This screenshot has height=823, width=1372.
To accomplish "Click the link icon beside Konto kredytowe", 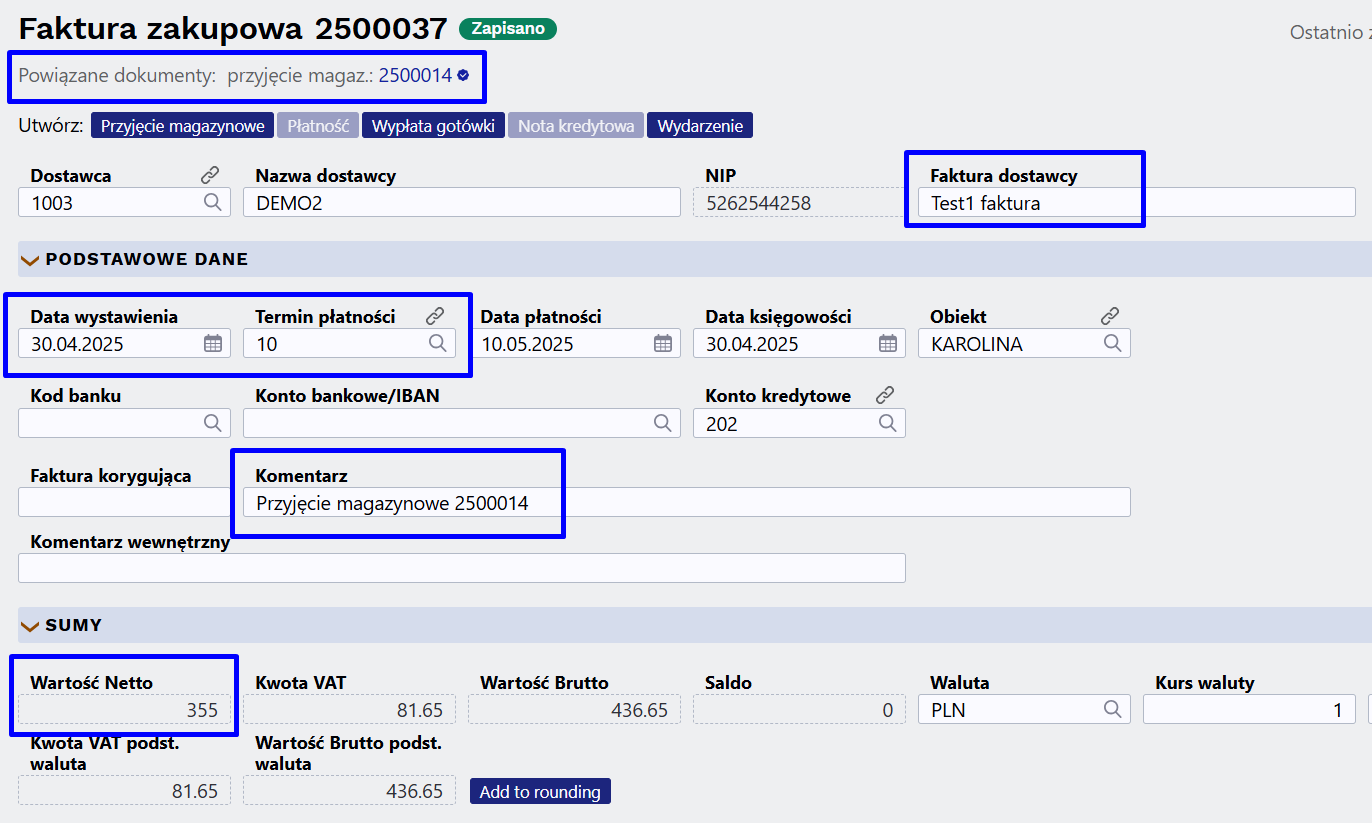I will 885,395.
